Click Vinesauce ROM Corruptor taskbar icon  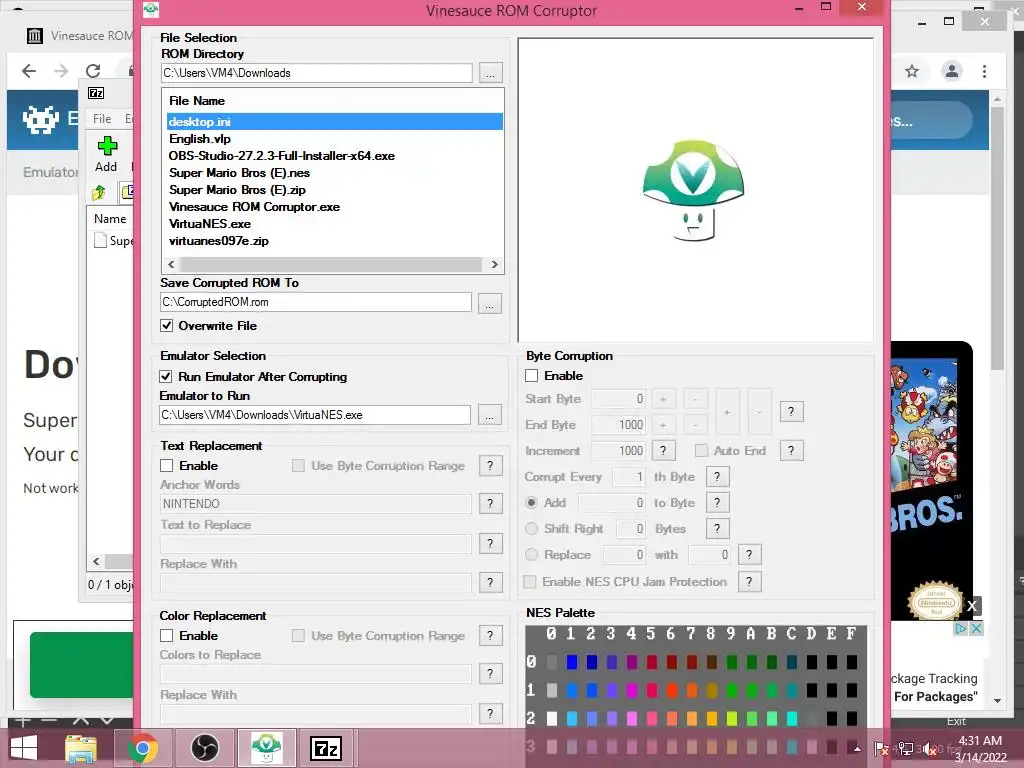pos(266,748)
